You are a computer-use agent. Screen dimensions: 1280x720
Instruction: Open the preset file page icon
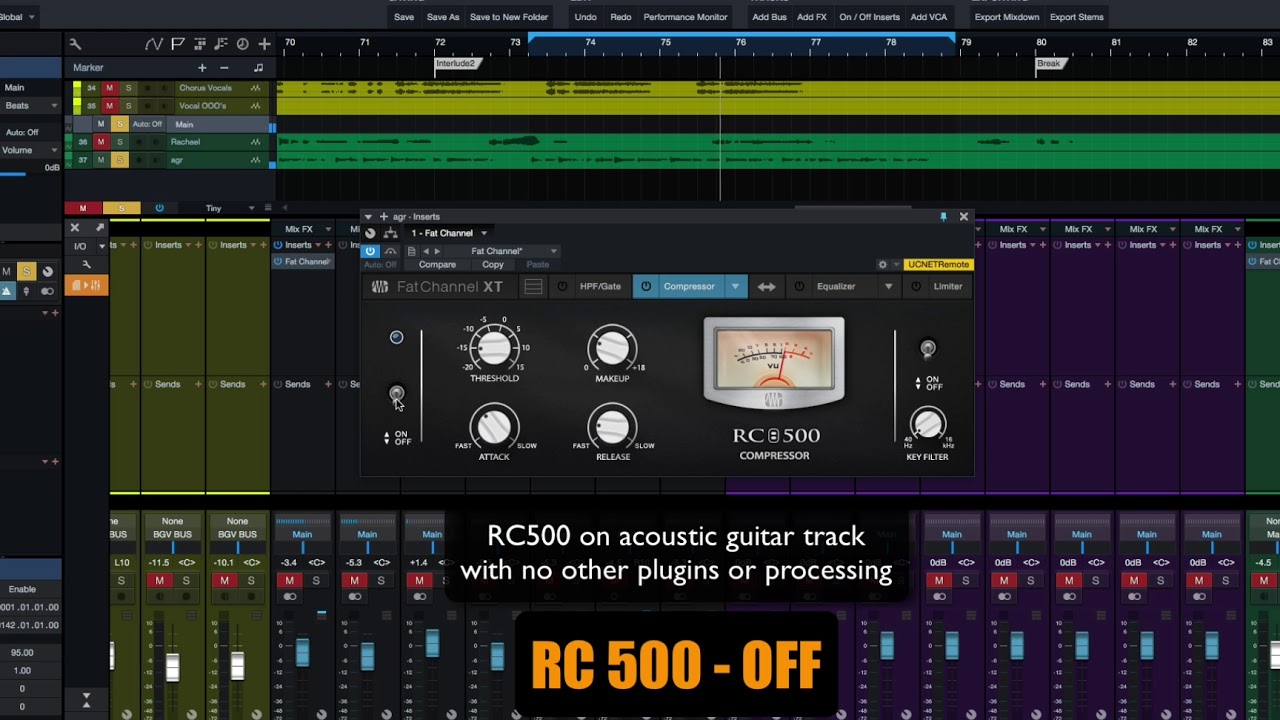click(x=411, y=251)
